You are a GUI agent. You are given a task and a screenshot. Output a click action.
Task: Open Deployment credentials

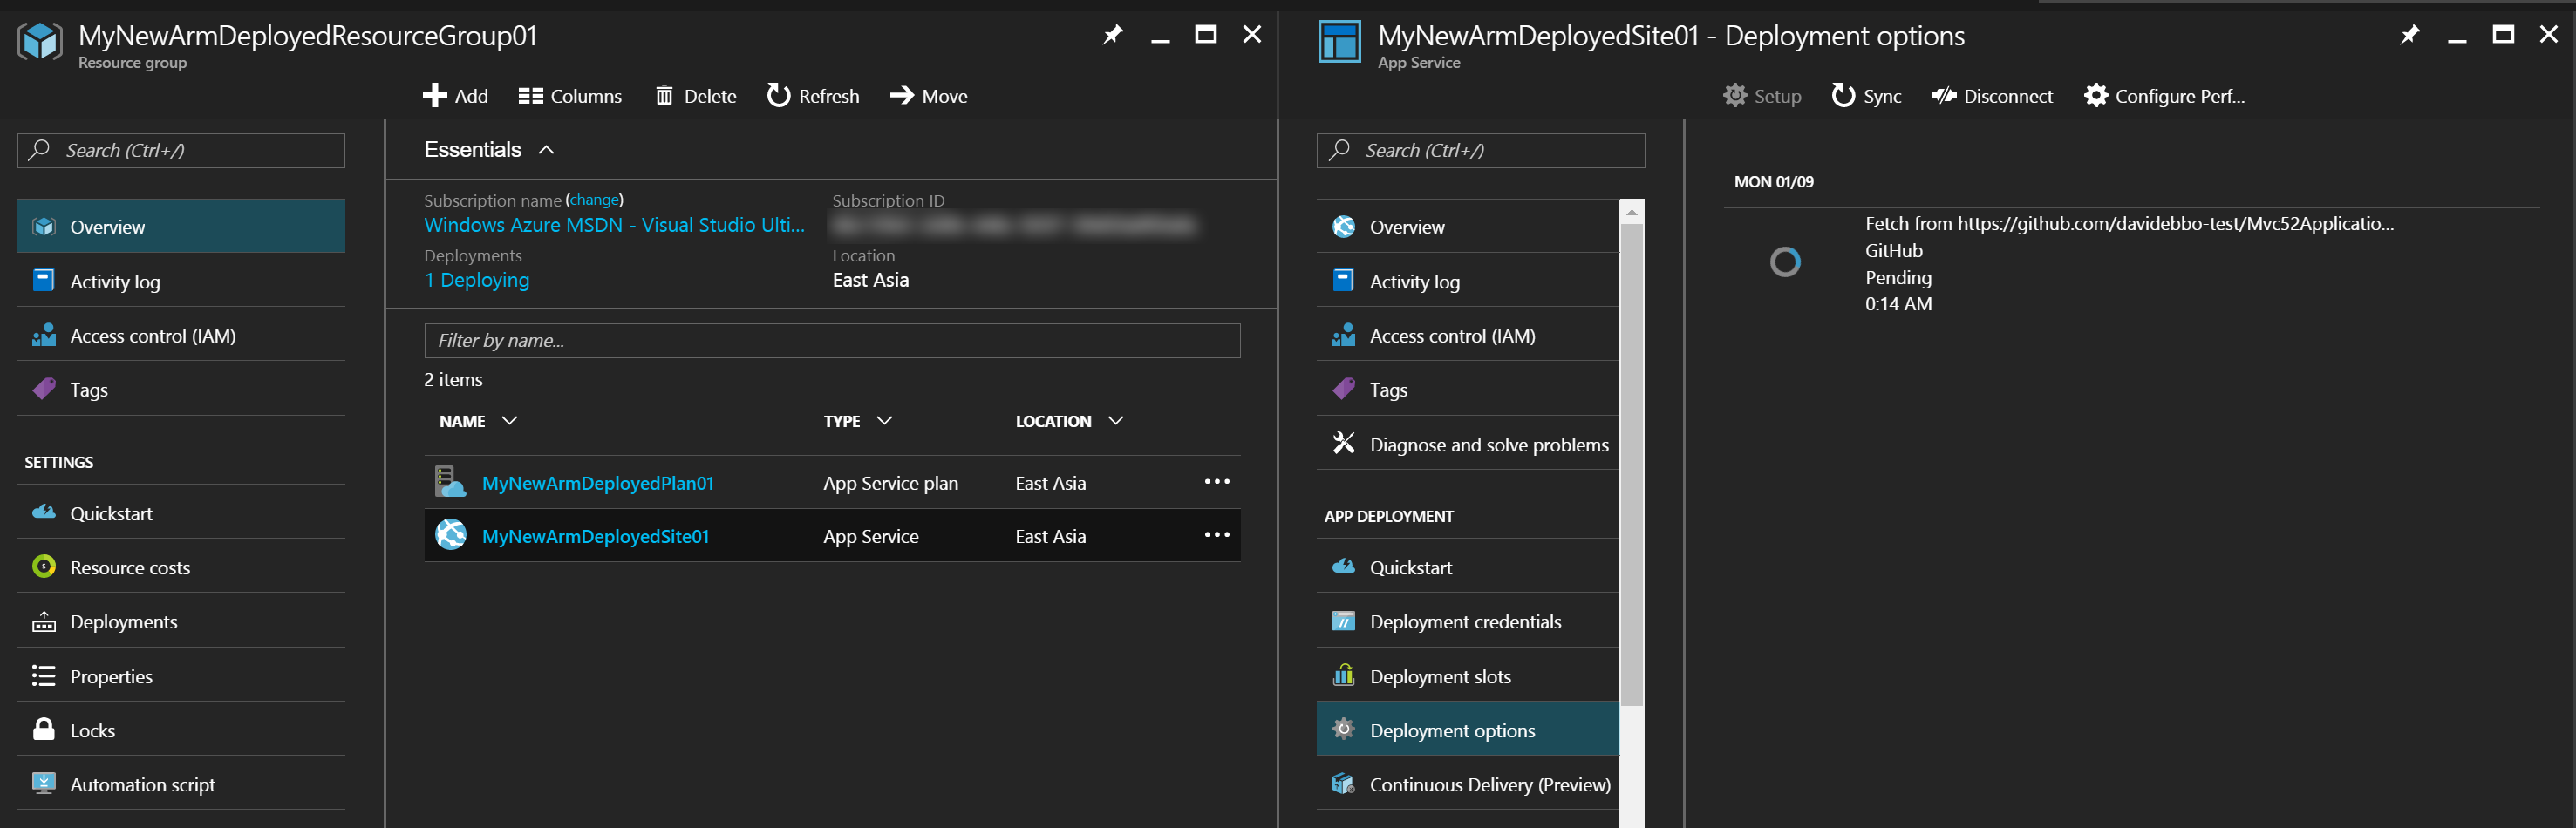(1467, 621)
